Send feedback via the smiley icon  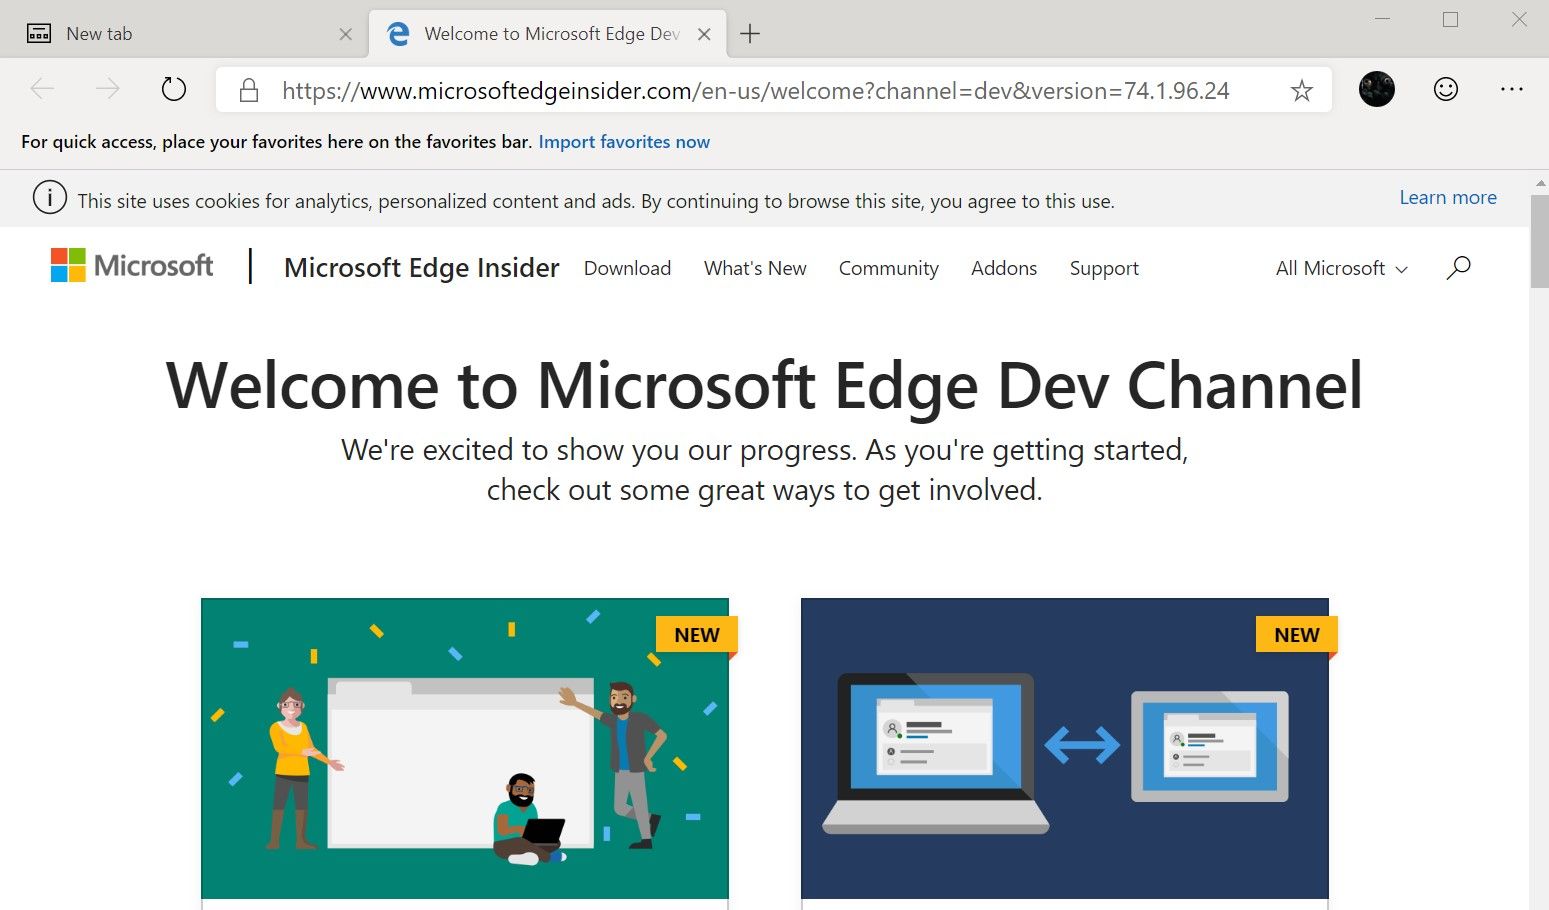[1446, 90]
